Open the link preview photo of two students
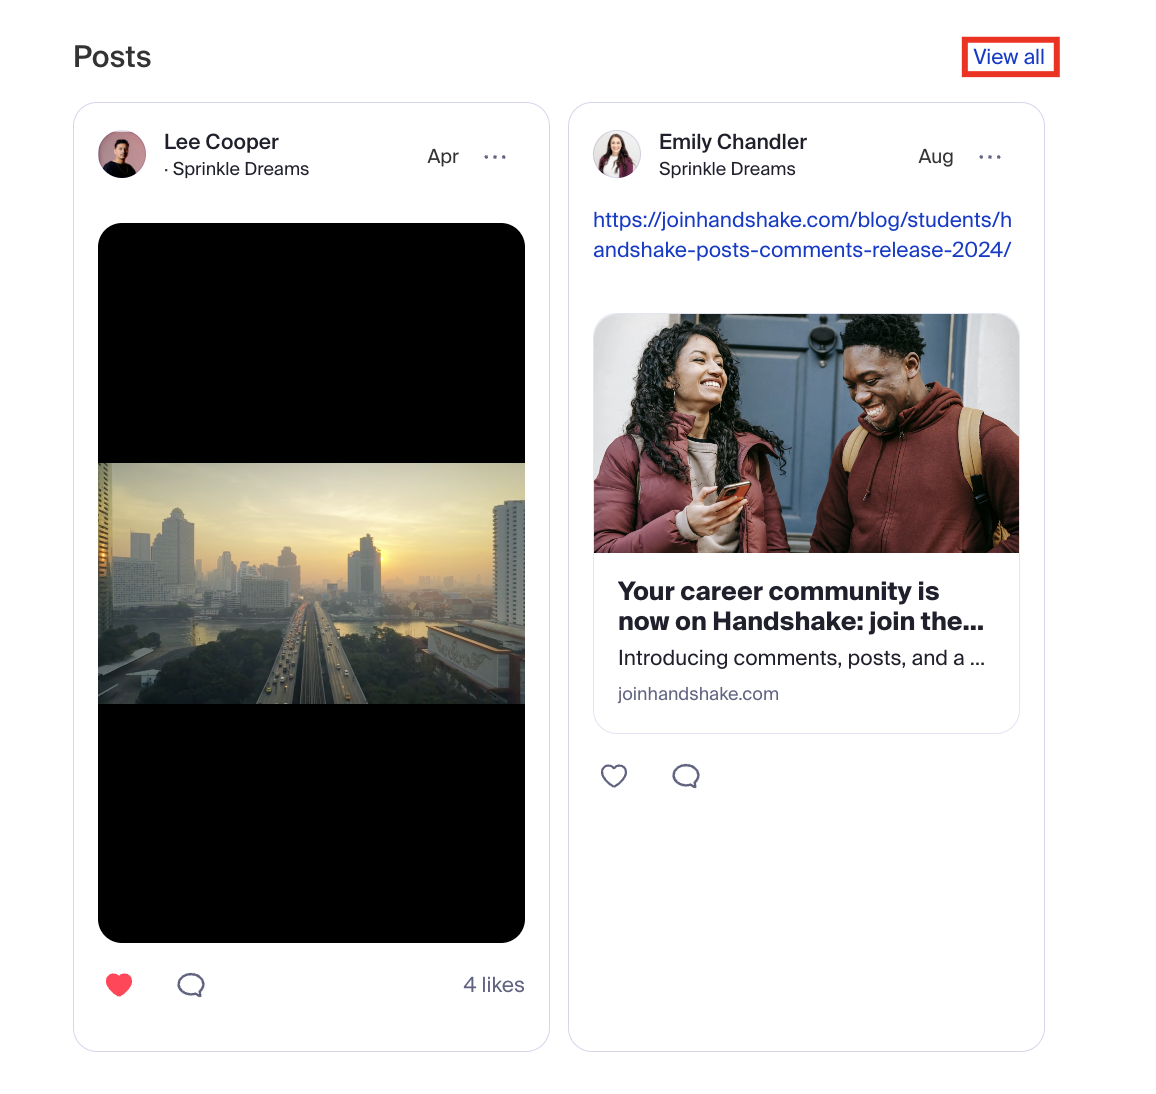 coord(806,434)
